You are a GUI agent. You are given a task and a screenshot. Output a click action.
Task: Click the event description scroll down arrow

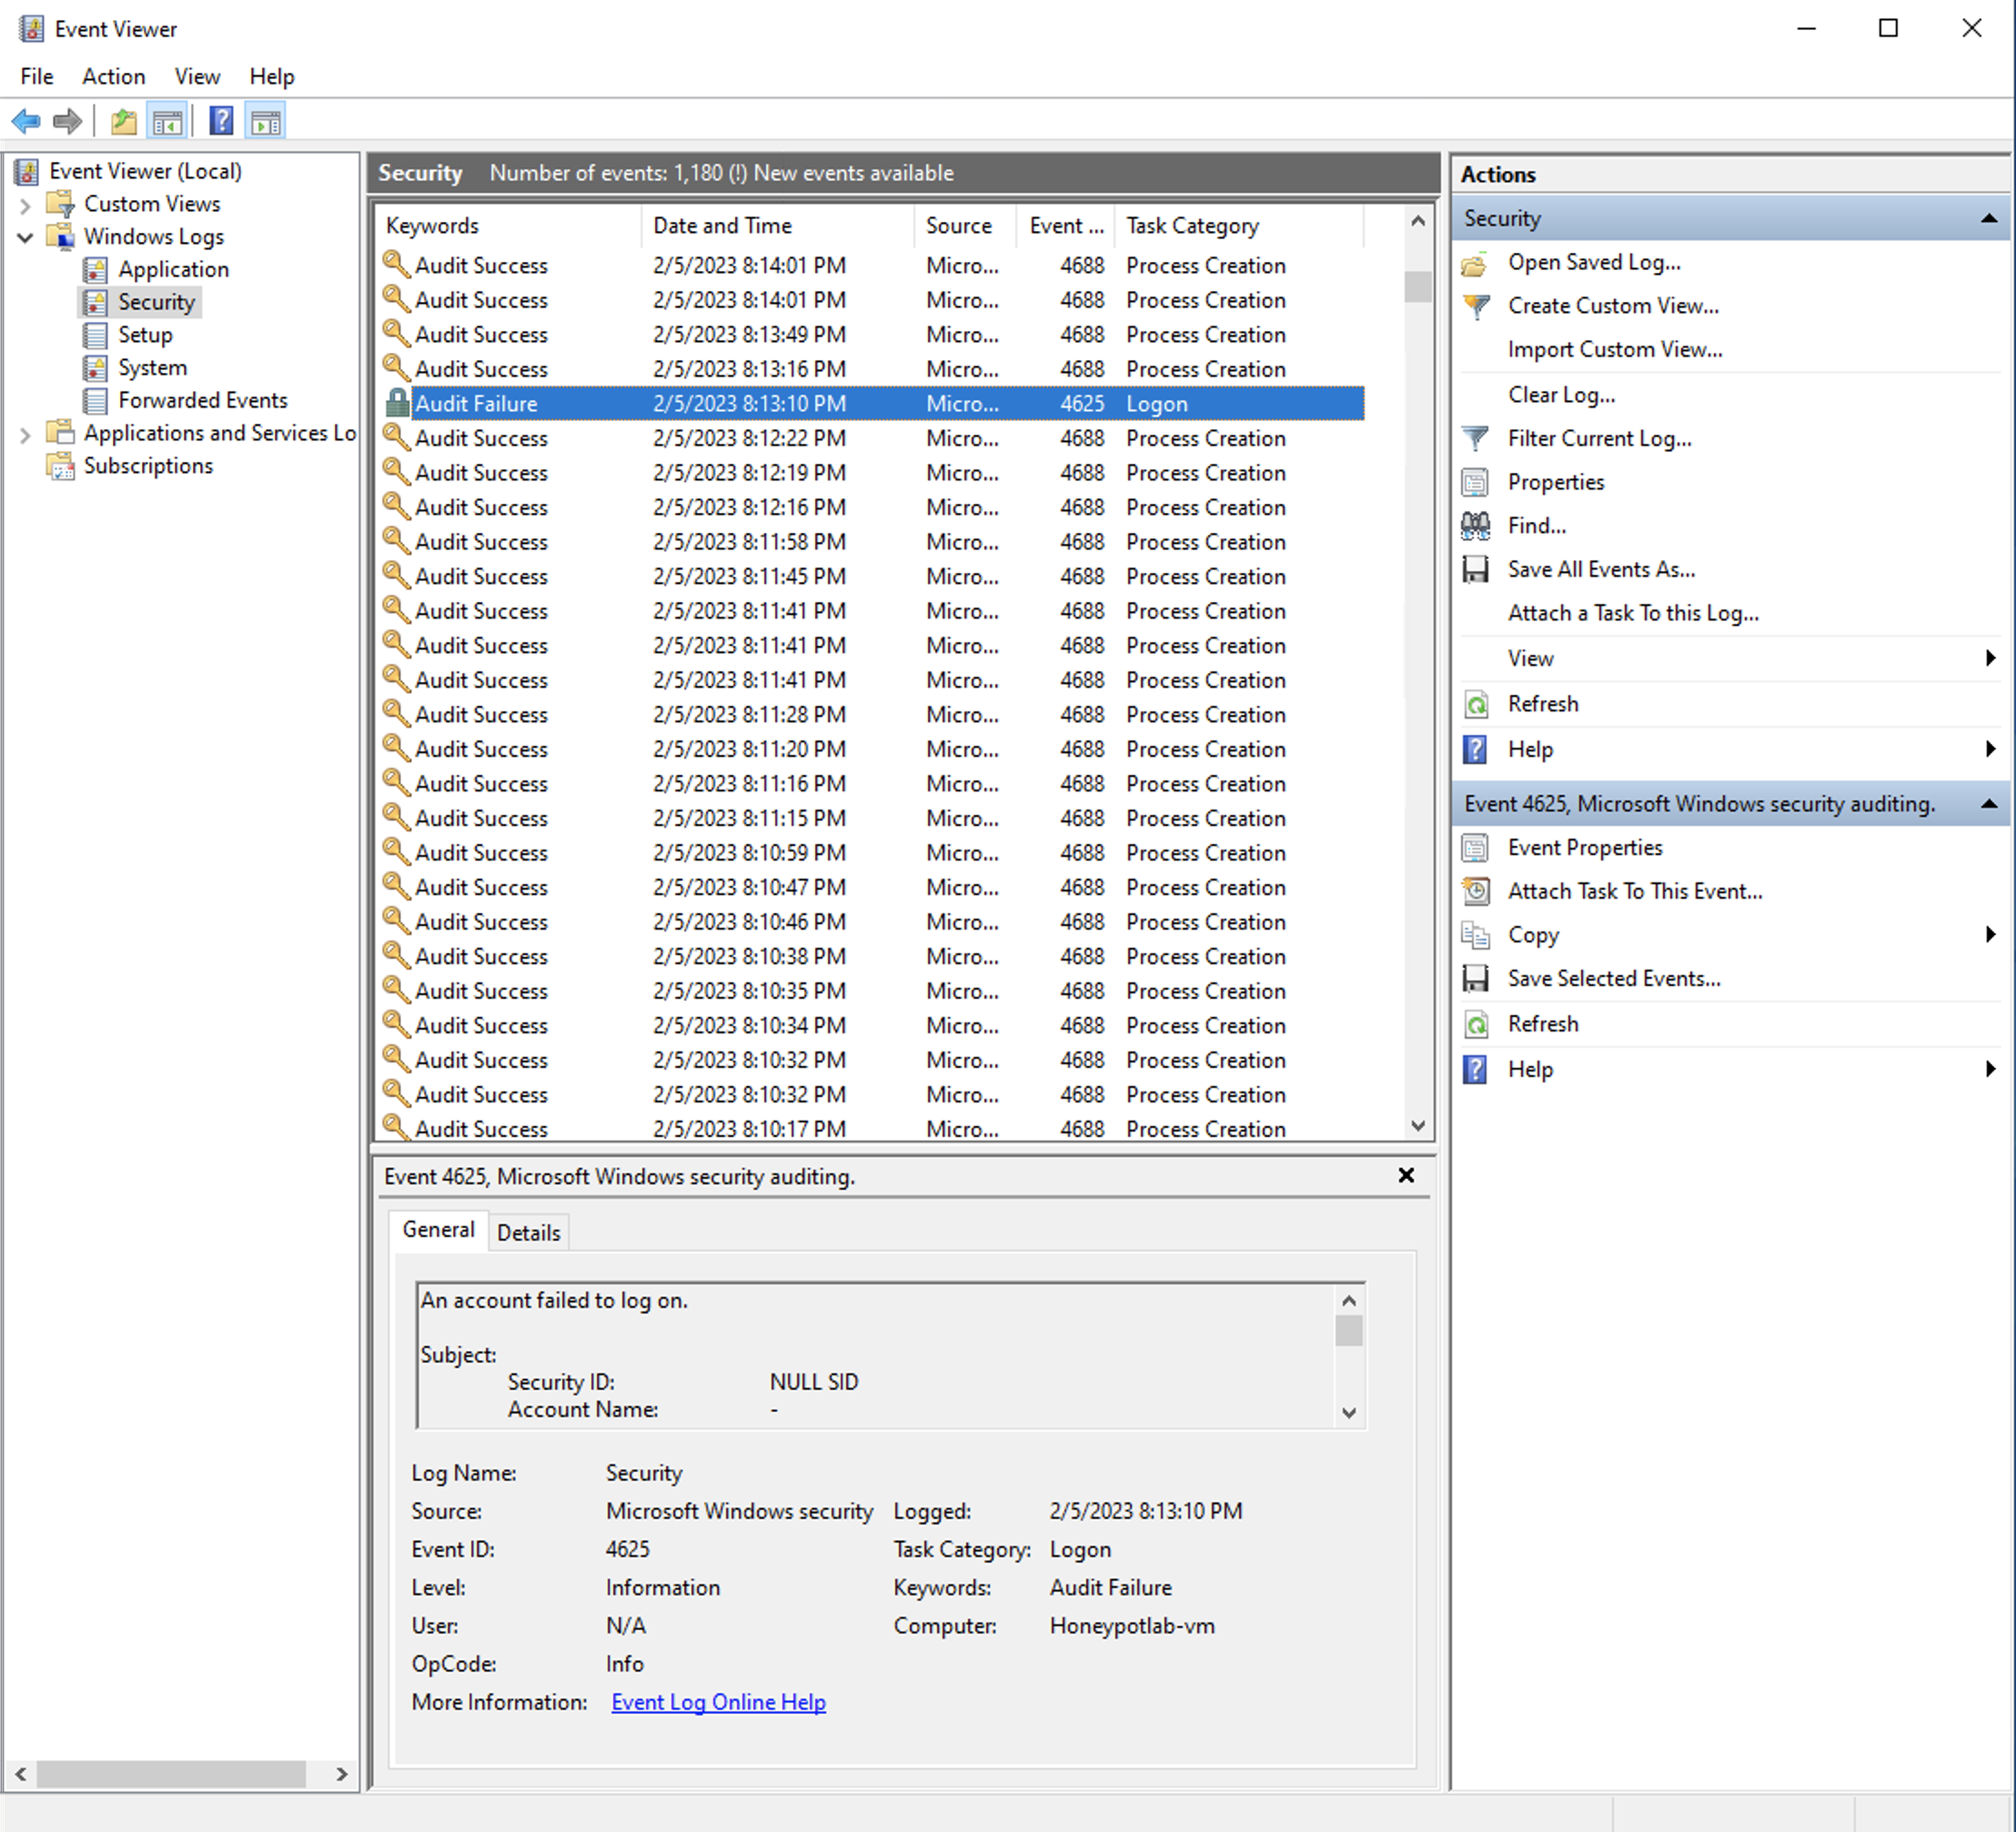(x=1349, y=1413)
